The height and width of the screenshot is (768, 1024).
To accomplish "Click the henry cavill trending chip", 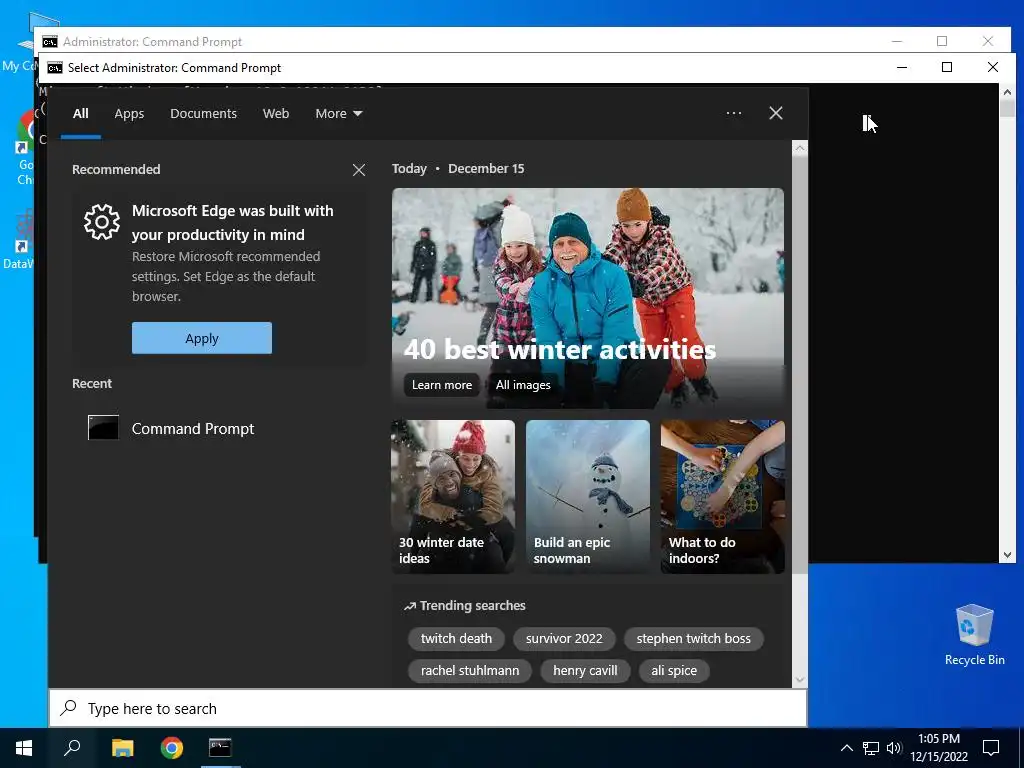I will click(x=585, y=671).
